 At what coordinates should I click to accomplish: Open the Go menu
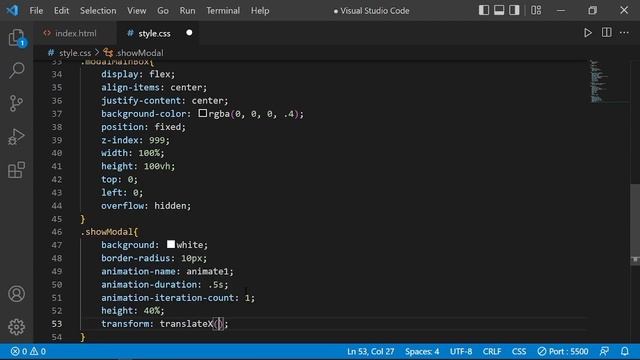(x=162, y=11)
